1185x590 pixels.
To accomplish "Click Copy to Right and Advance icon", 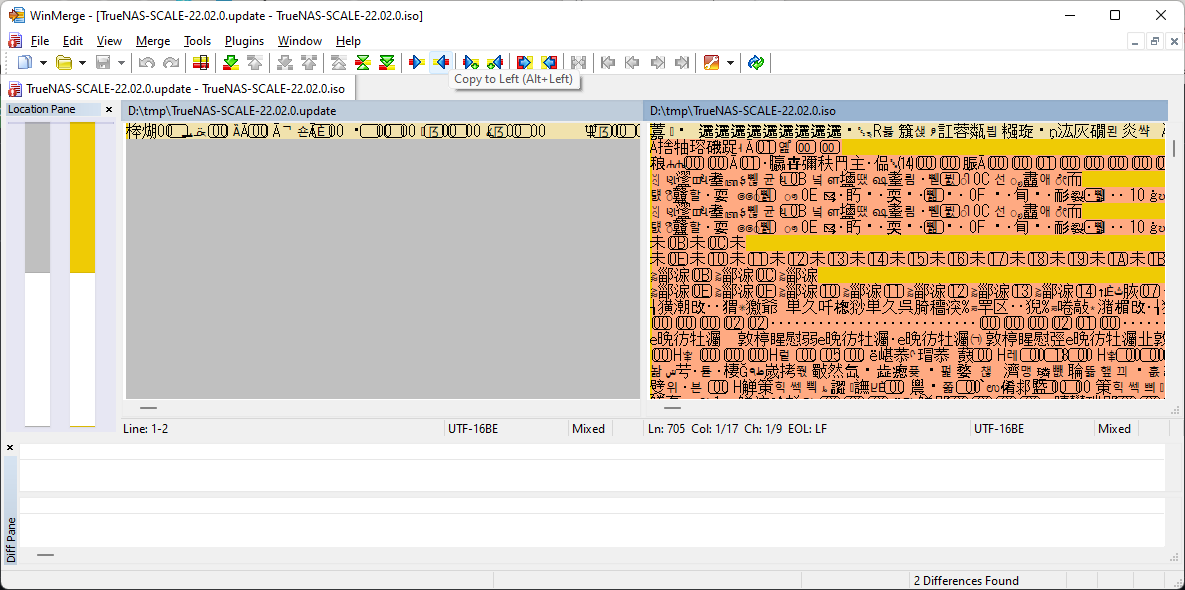I will coord(471,63).
